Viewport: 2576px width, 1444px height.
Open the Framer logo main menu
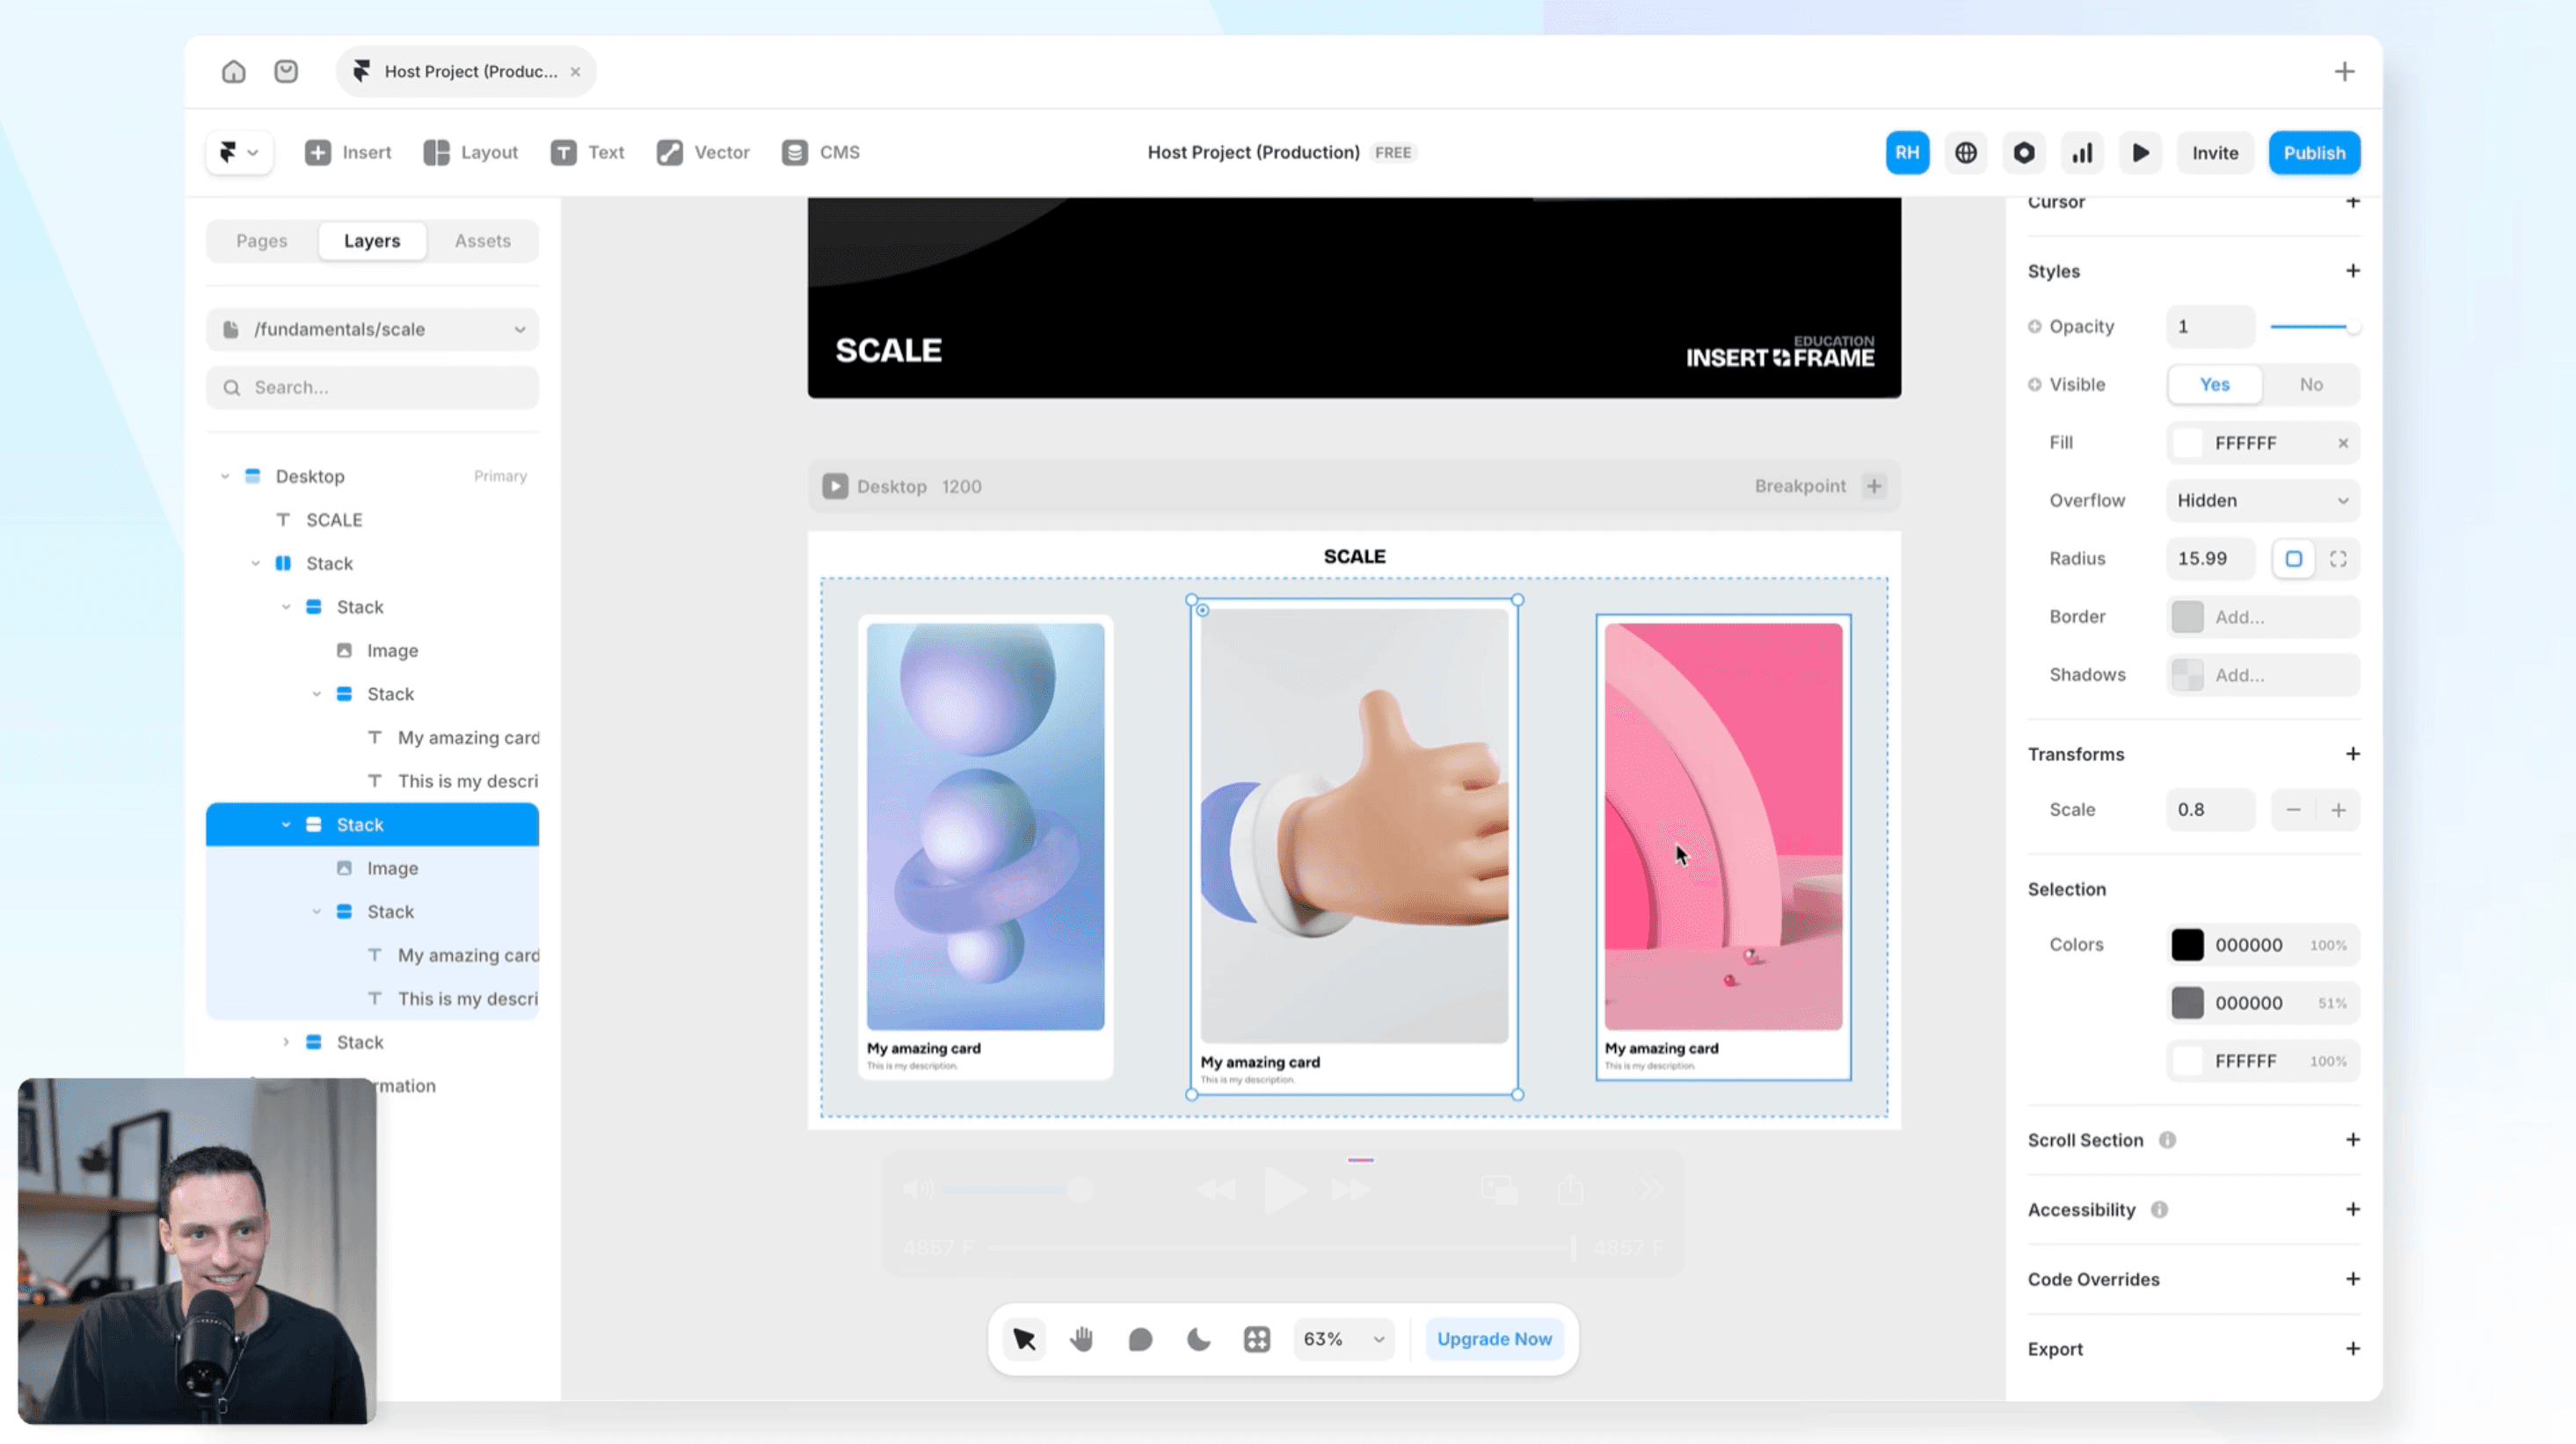pyautogui.click(x=238, y=153)
